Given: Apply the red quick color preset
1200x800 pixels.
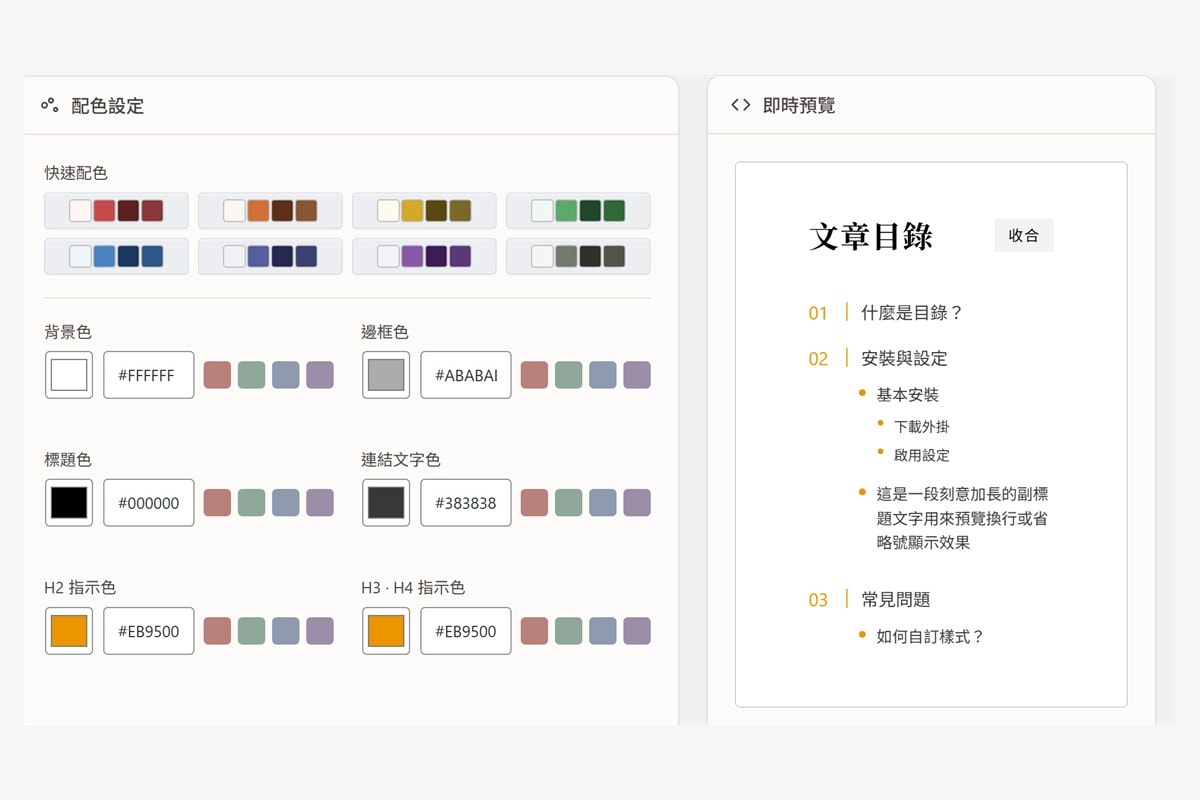Looking at the screenshot, I should click(x=116, y=211).
